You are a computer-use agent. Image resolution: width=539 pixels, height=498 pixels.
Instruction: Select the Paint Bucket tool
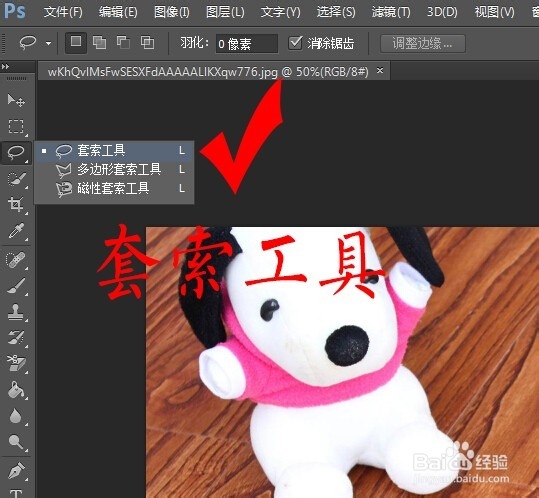pyautogui.click(x=16, y=390)
